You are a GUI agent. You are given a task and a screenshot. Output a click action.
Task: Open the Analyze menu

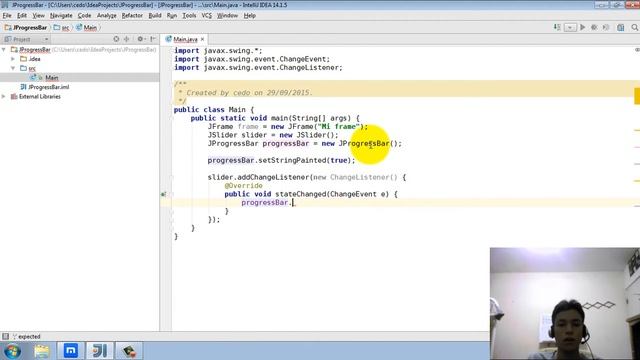coord(107,16)
